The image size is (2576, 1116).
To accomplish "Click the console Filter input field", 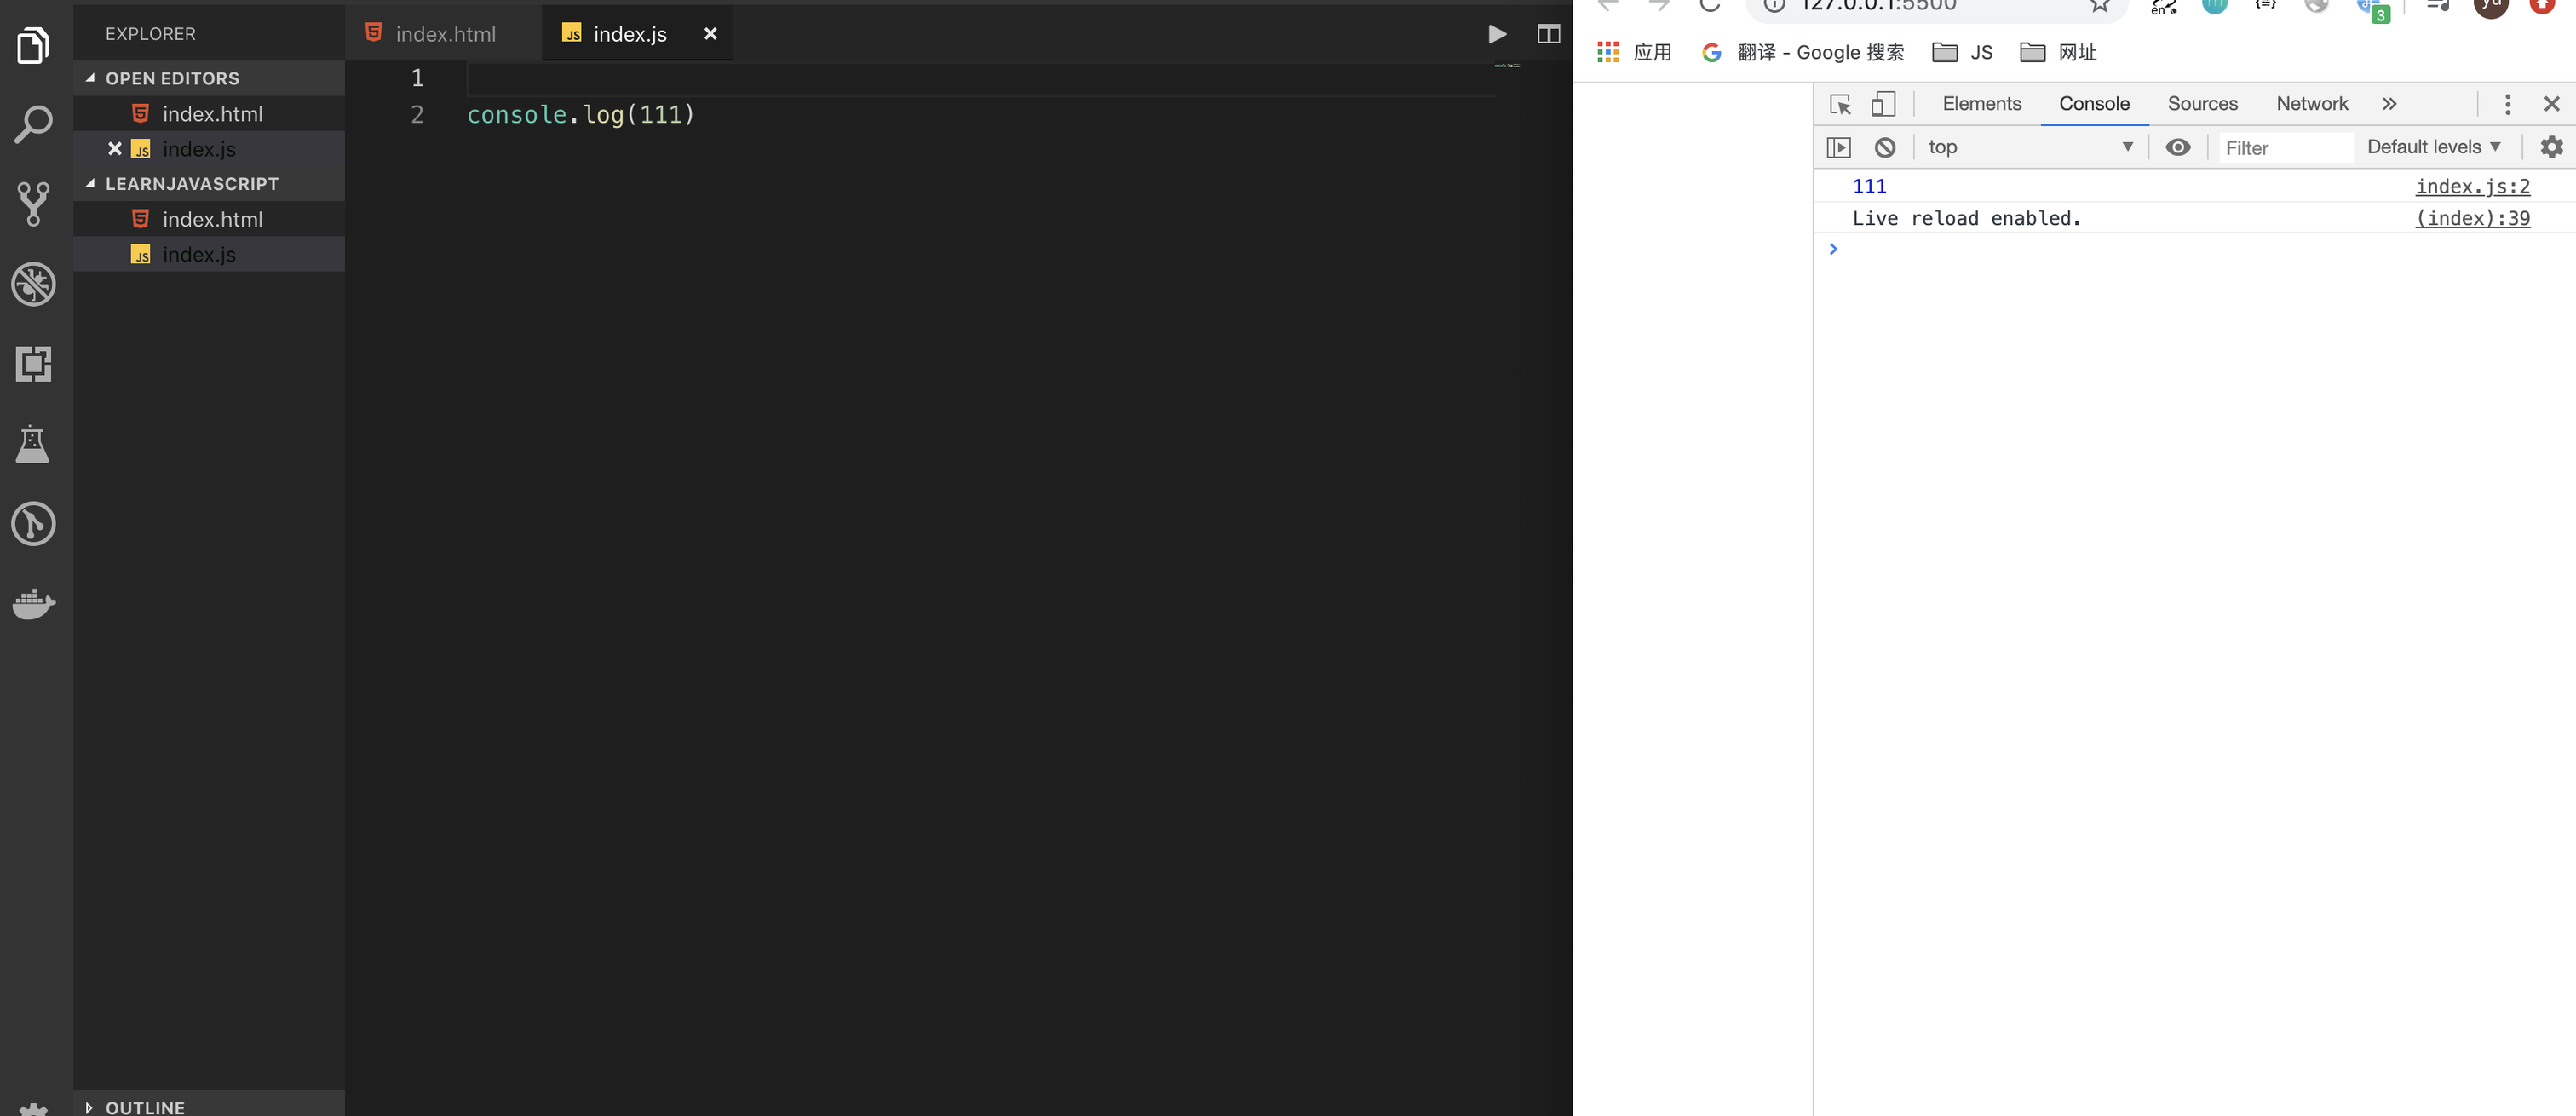I will tap(2284, 148).
